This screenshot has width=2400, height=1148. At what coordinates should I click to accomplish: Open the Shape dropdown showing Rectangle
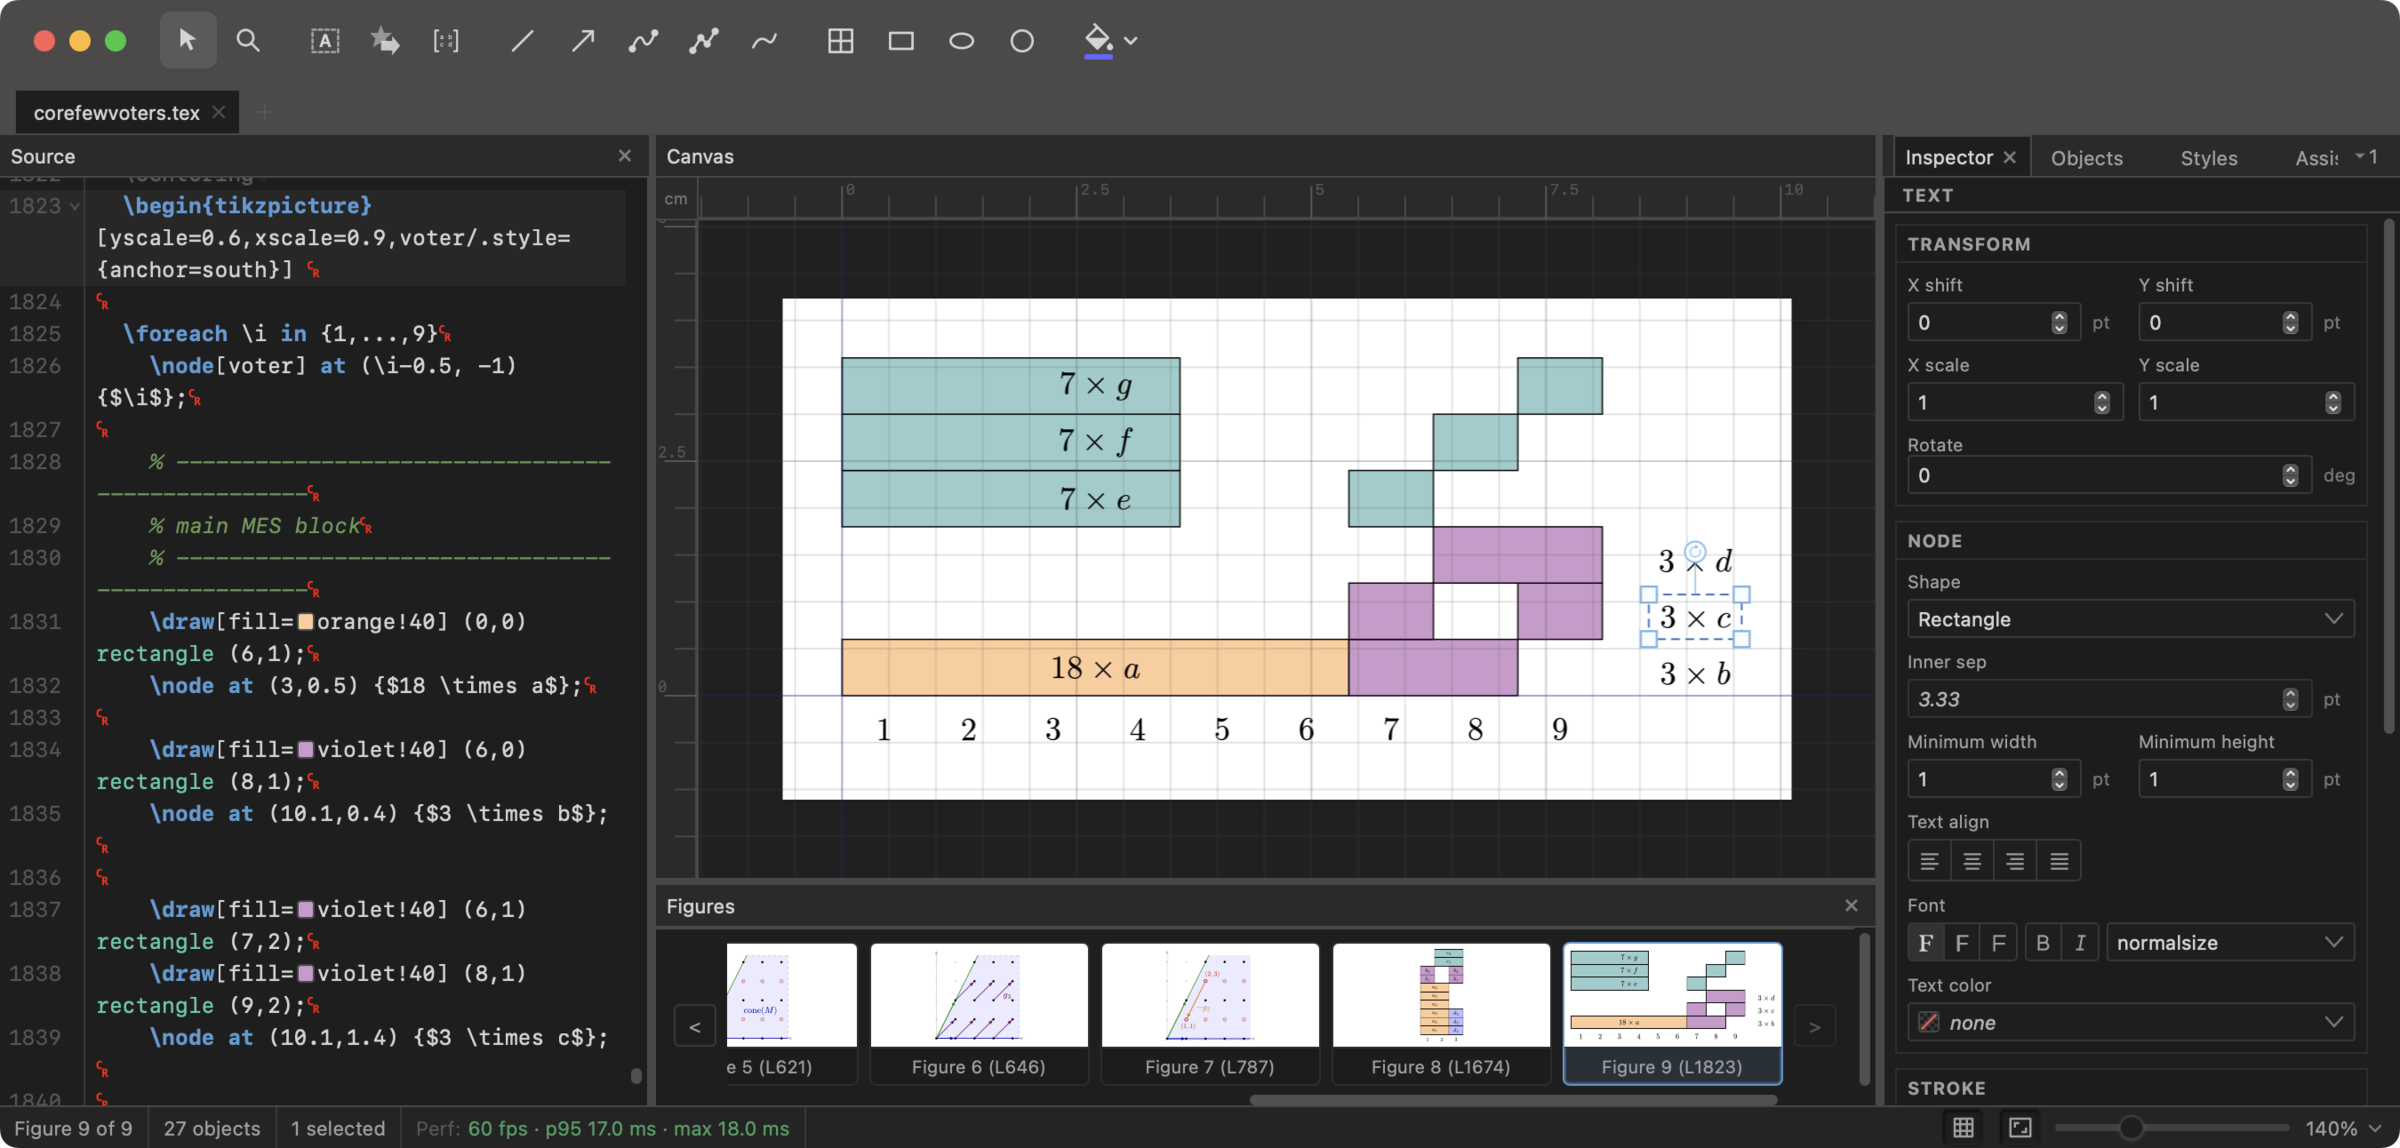pyautogui.click(x=2130, y=619)
